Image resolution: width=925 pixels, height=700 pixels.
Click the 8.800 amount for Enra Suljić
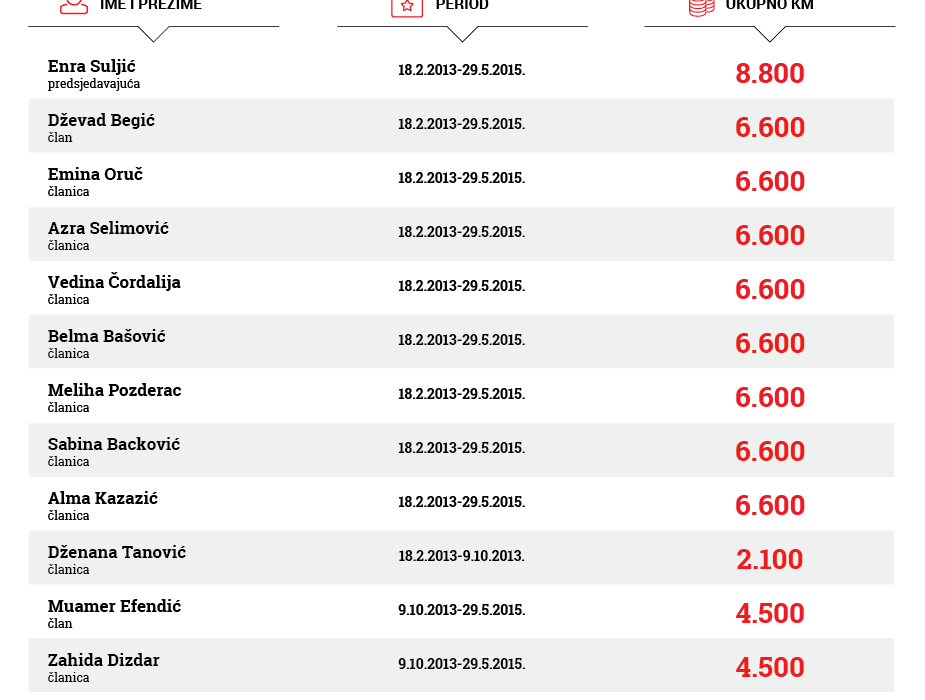coord(769,73)
